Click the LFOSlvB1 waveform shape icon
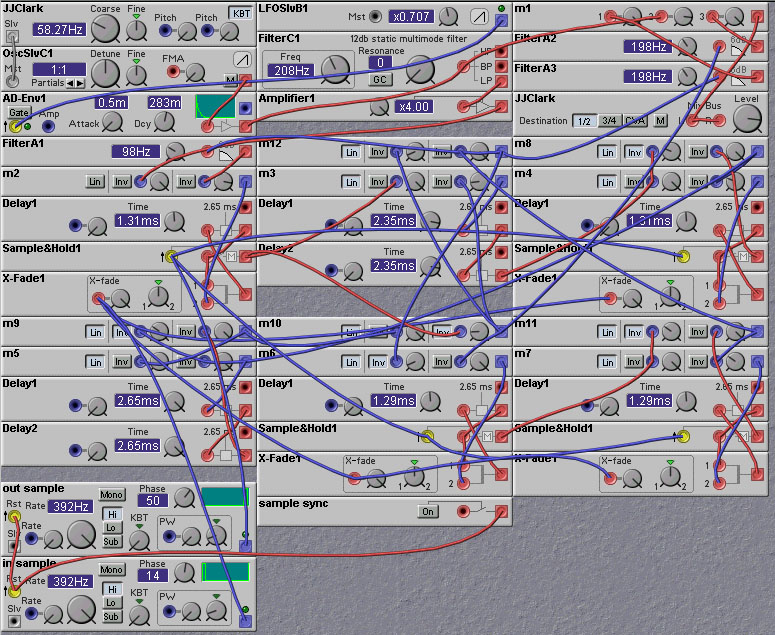Image resolution: width=775 pixels, height=635 pixels. [x=479, y=17]
